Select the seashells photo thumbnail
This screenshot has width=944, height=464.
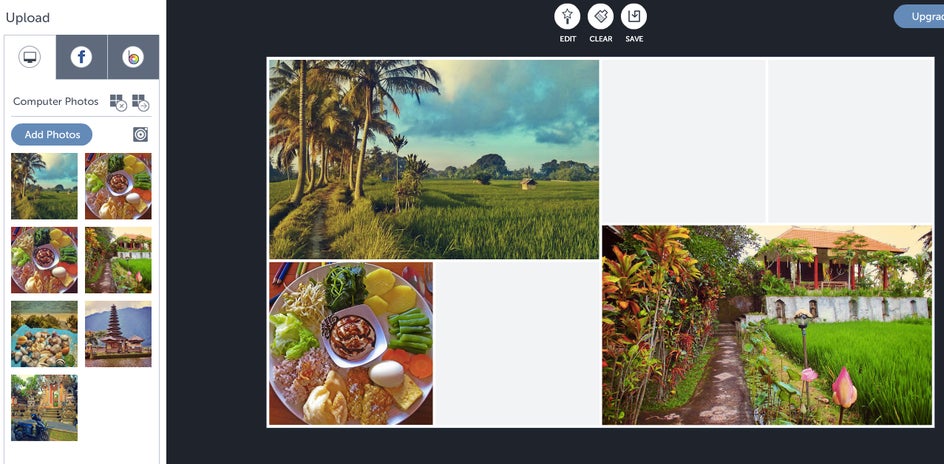44,334
